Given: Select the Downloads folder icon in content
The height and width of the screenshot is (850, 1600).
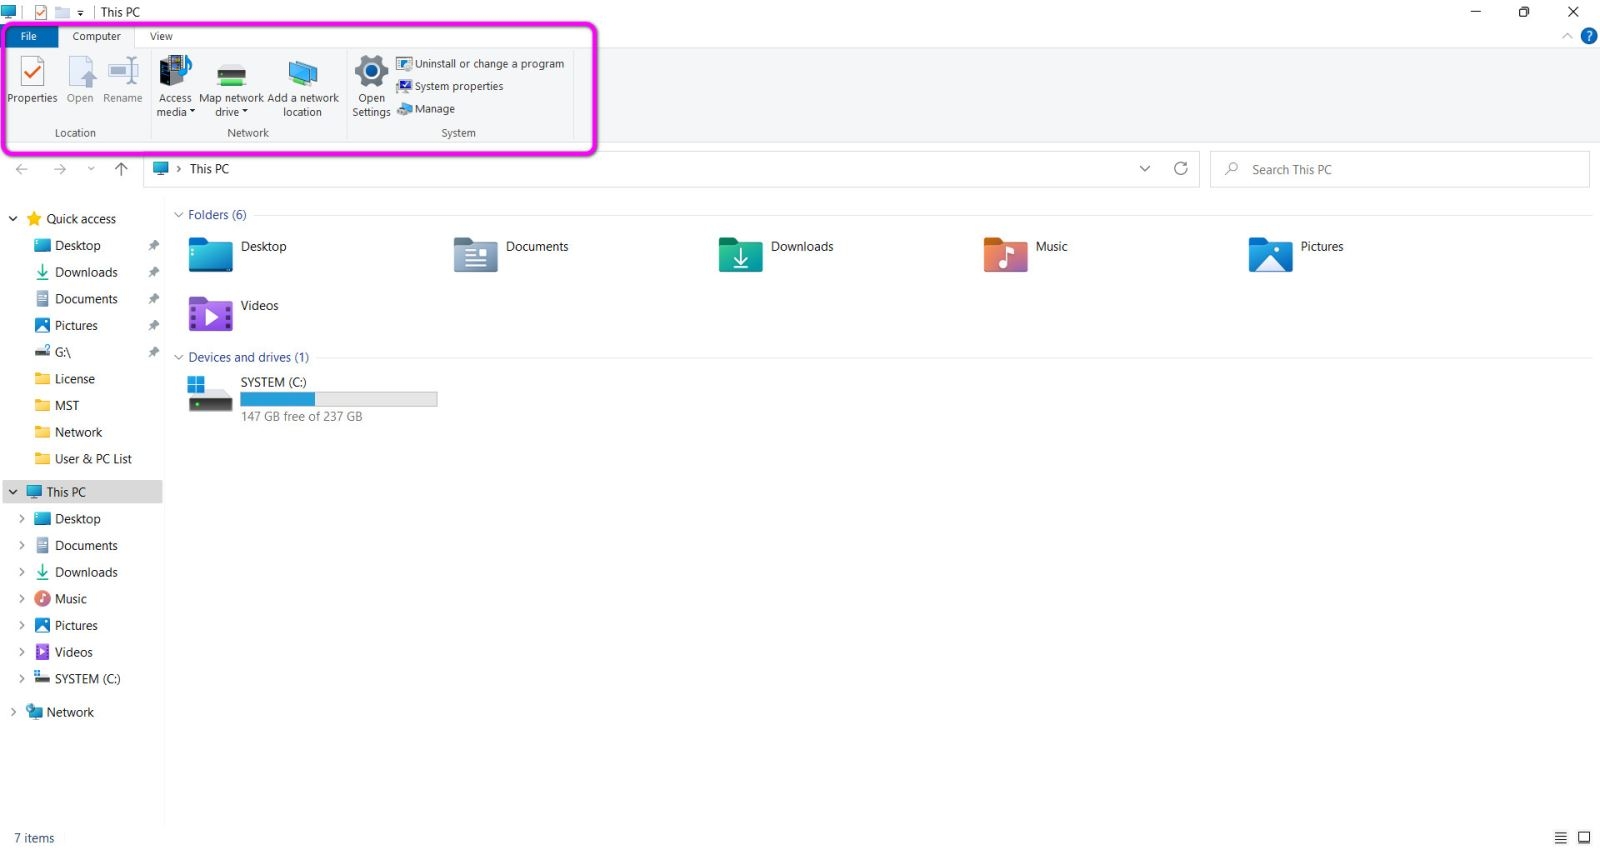Looking at the screenshot, I should [741, 255].
